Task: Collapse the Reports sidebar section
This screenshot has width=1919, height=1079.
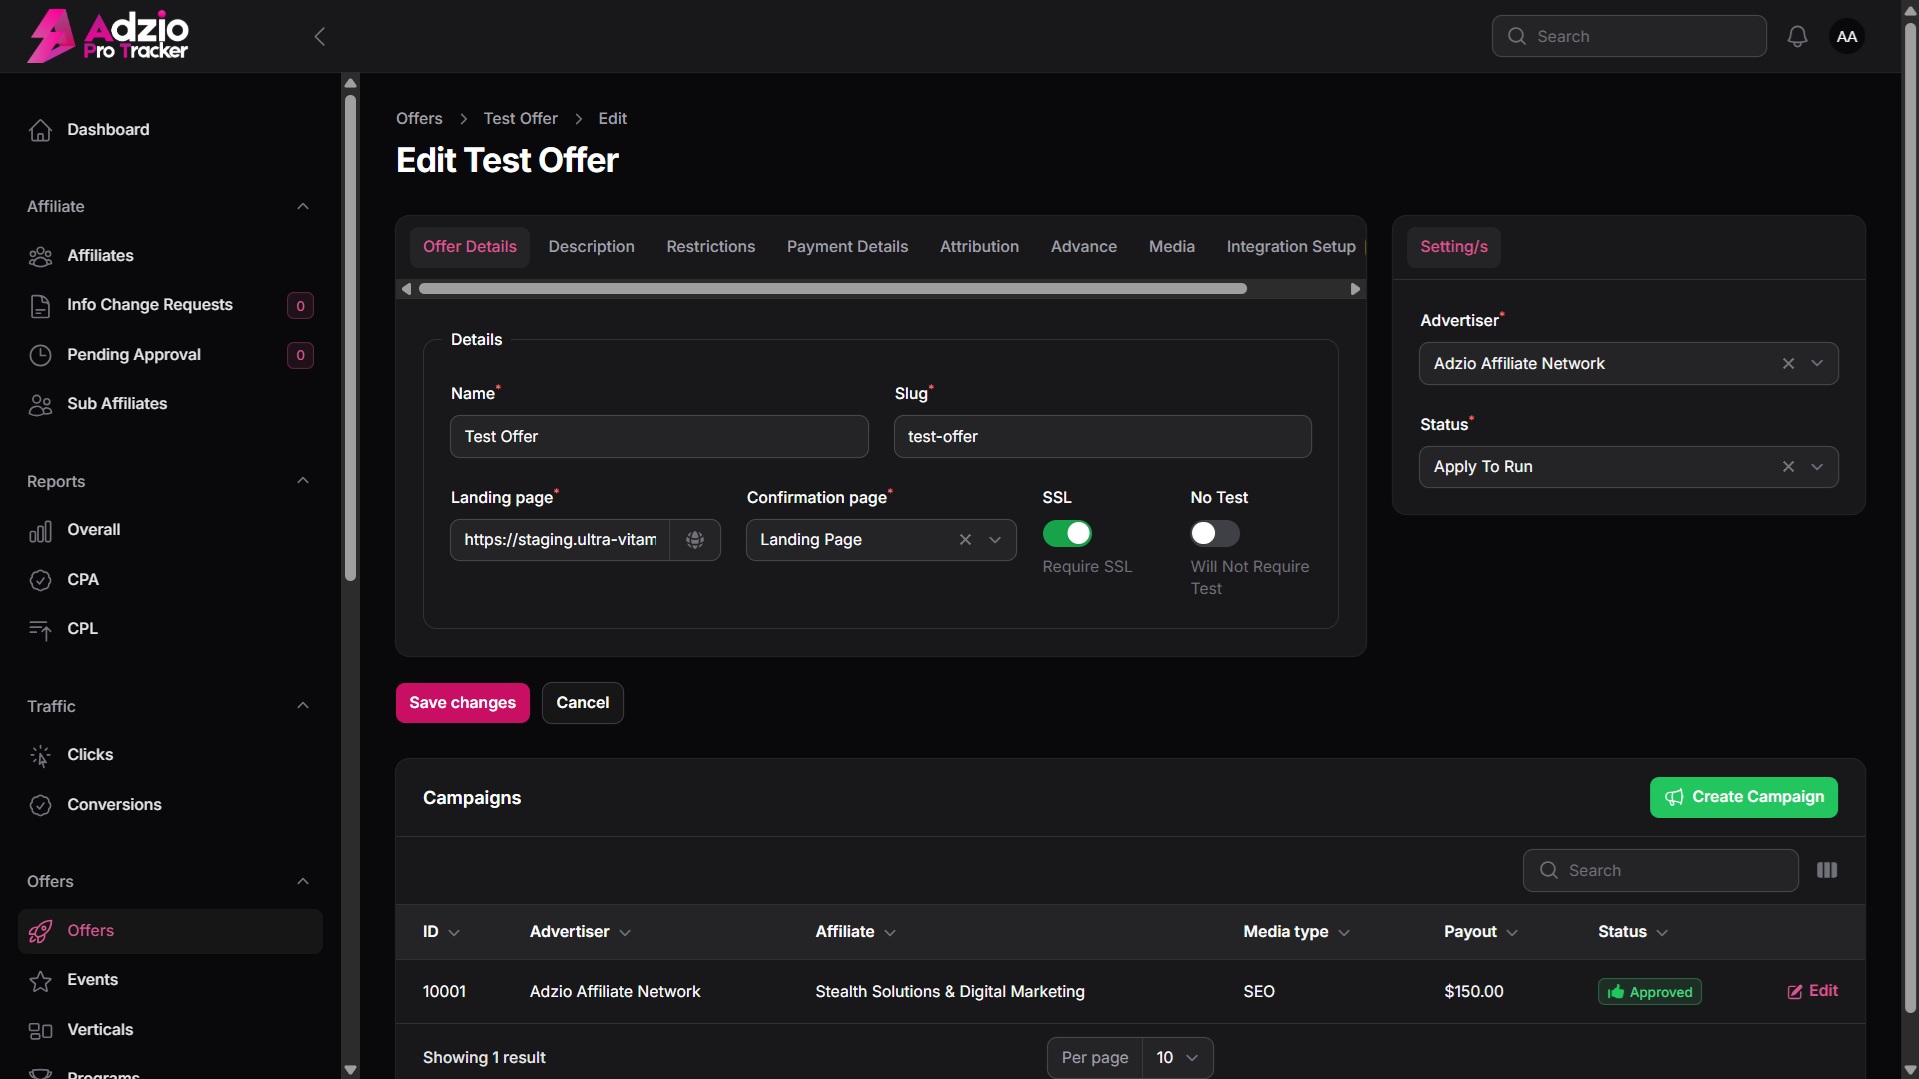Action: (302, 481)
